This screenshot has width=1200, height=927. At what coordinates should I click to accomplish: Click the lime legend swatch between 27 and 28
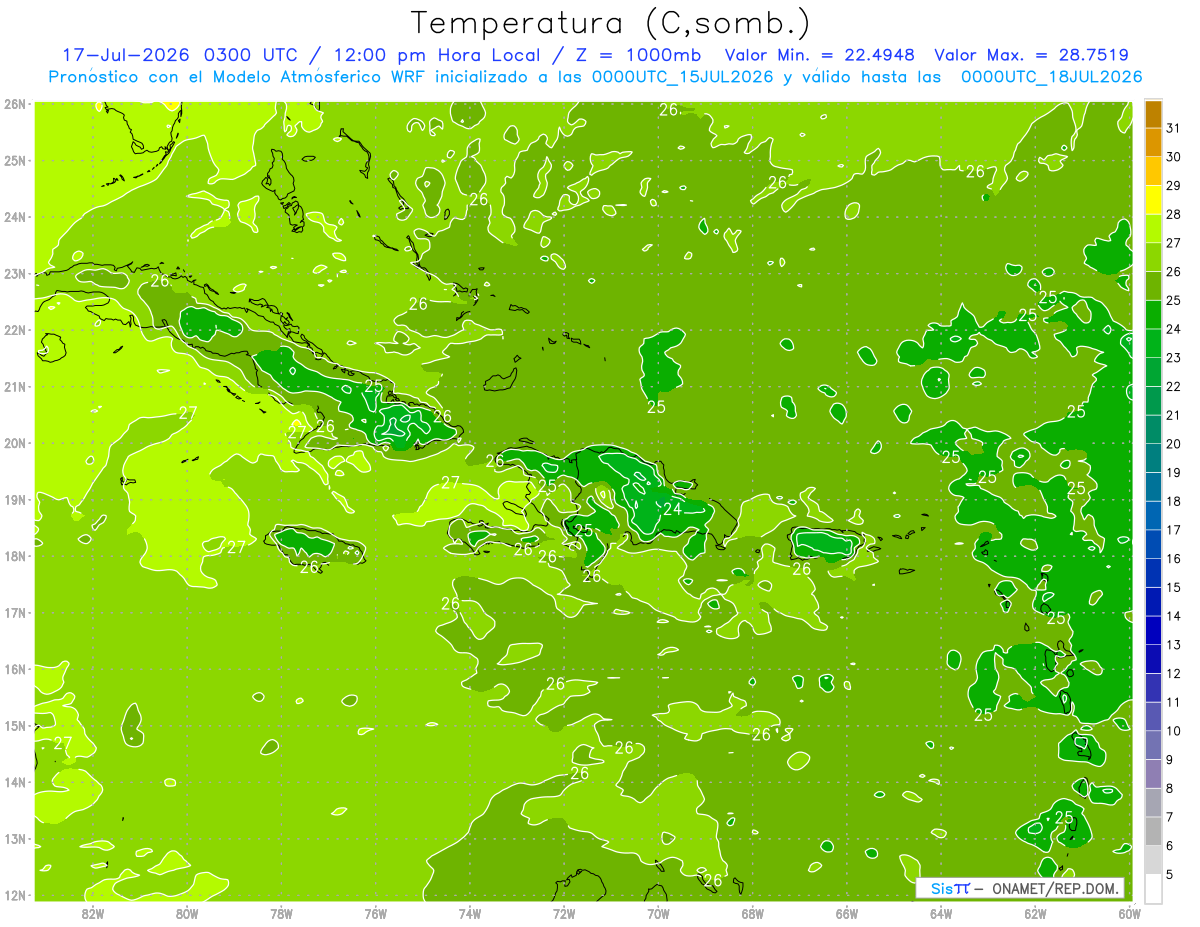click(x=1153, y=228)
